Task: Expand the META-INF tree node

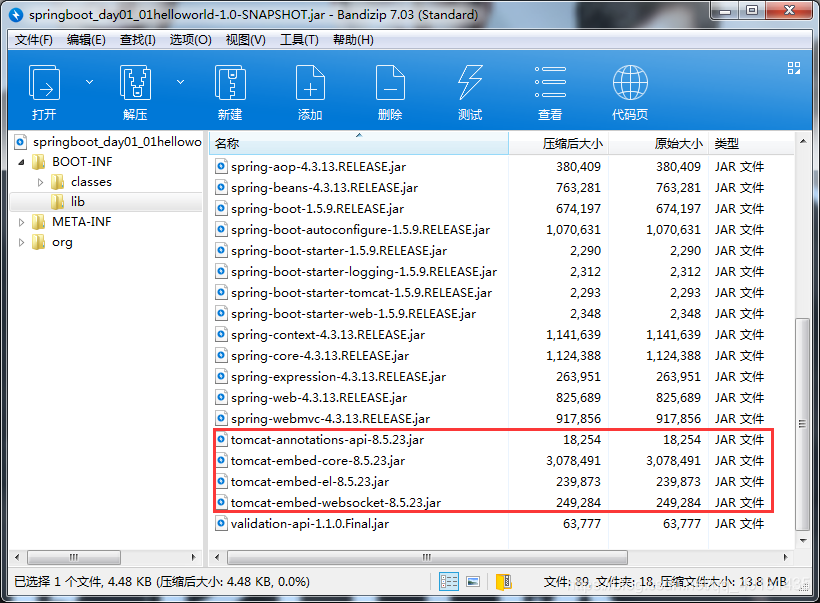Action: [21, 223]
